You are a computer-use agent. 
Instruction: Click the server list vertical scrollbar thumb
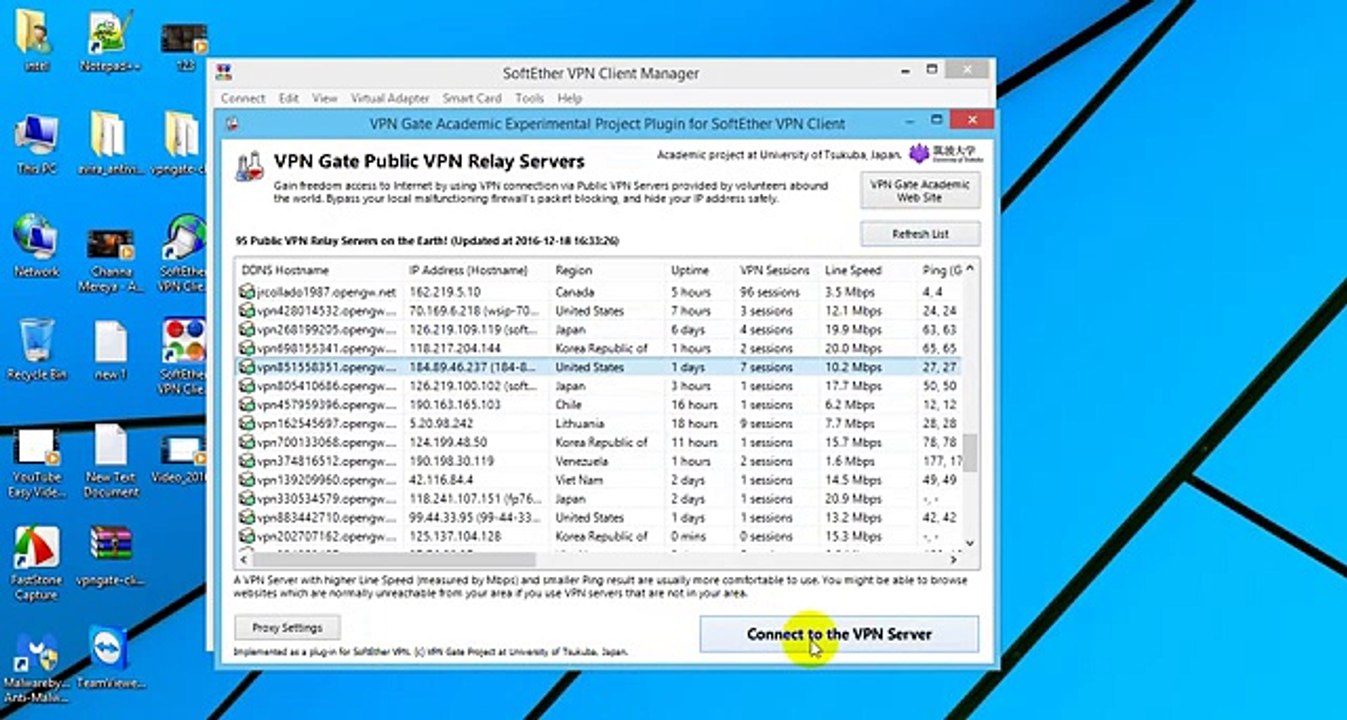tap(970, 453)
